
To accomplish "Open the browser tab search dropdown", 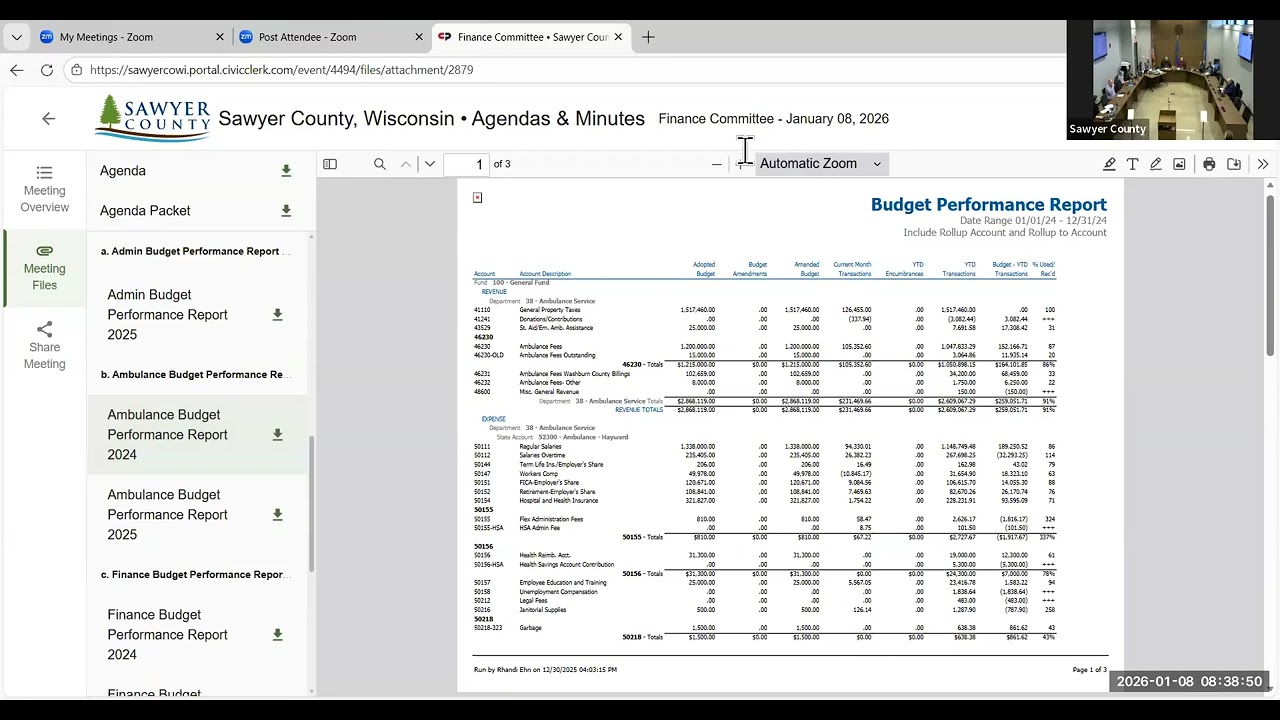I will pos(16,37).
